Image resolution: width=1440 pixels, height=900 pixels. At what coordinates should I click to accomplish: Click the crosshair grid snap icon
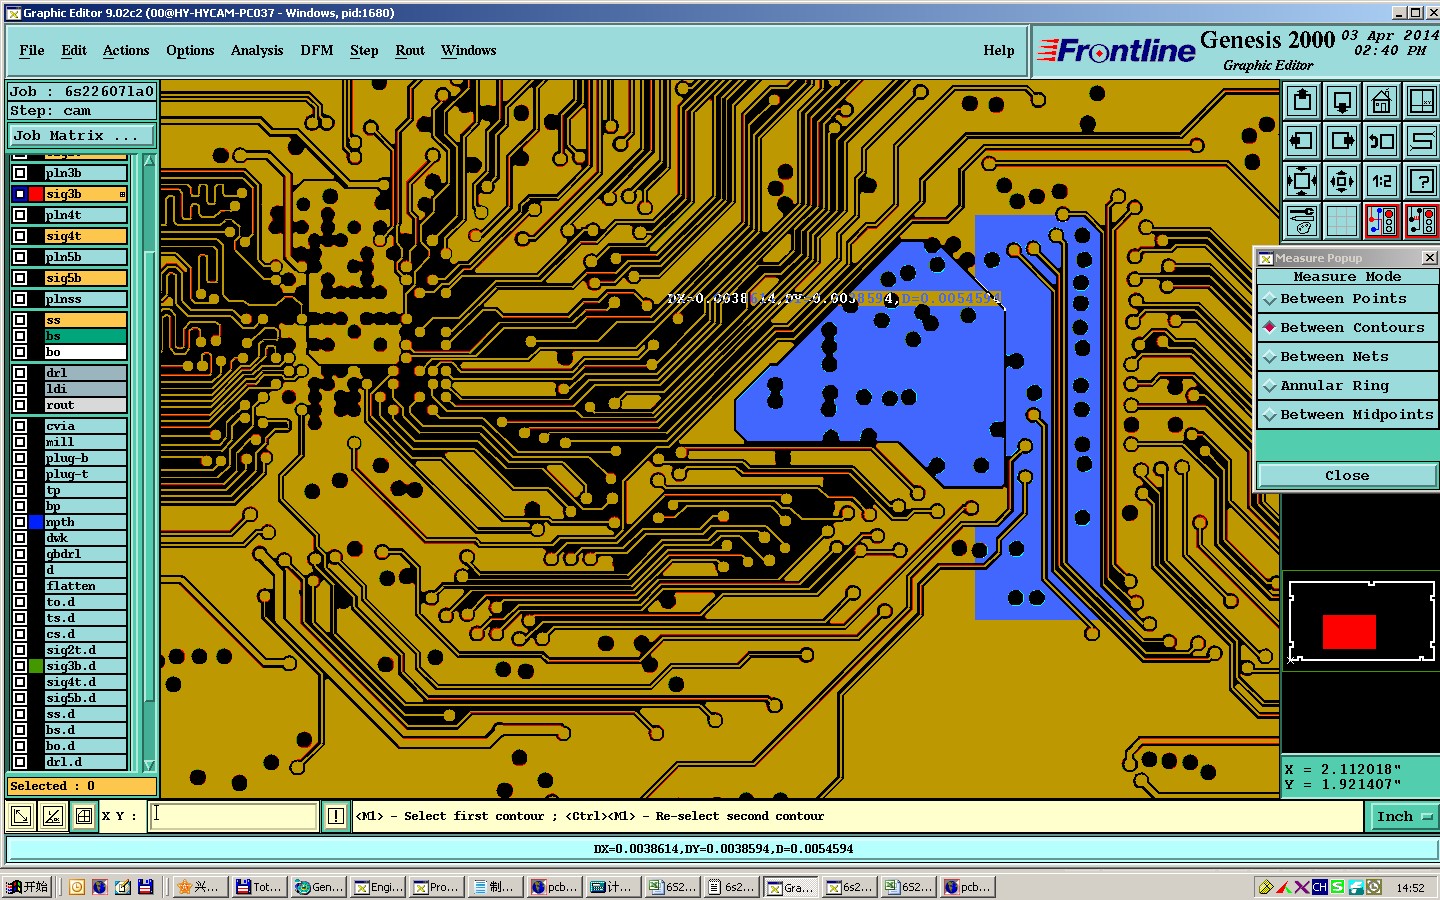[84, 817]
